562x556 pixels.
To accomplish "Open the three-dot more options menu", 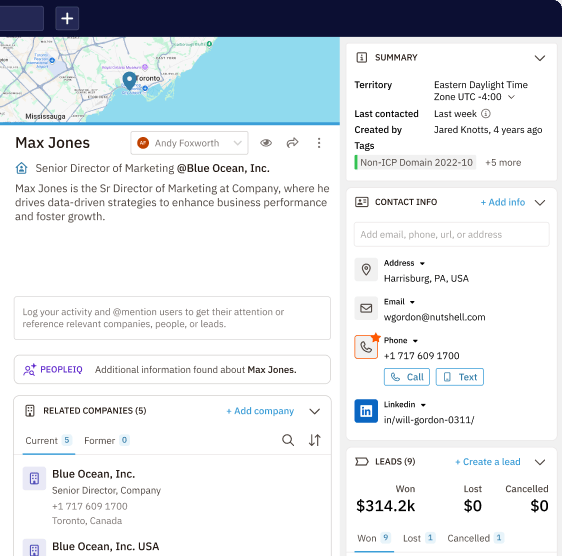I will [319, 143].
